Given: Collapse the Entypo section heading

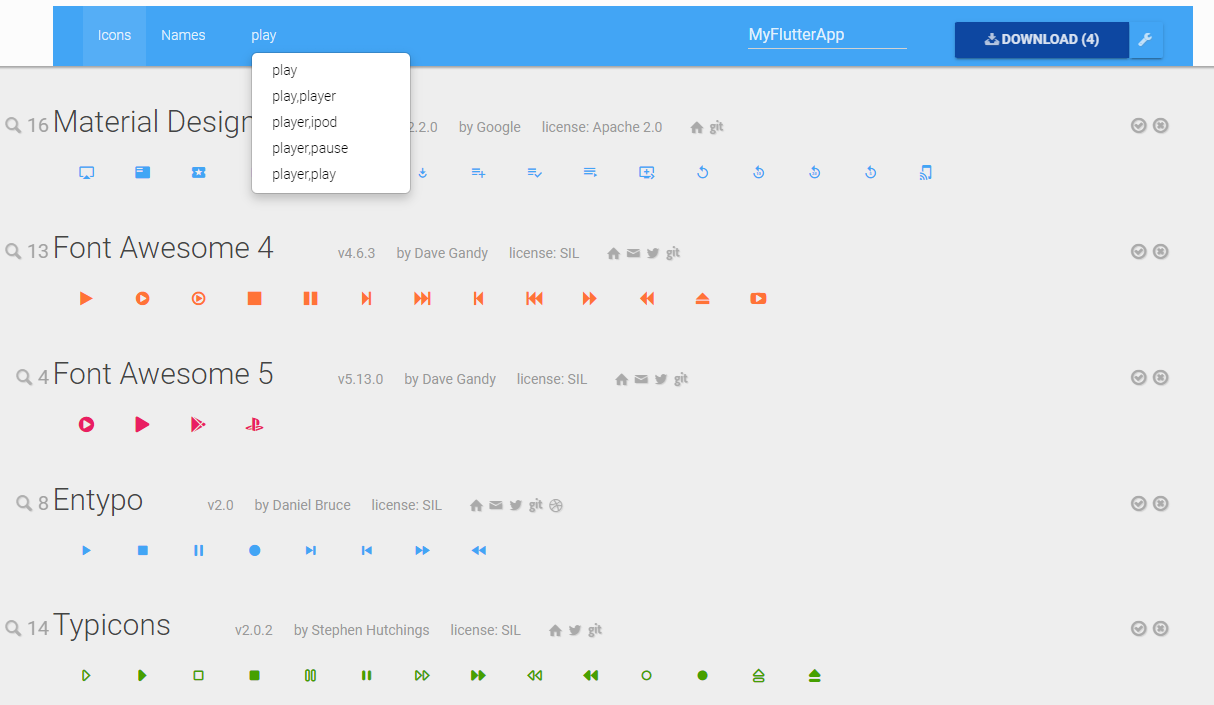Looking at the screenshot, I should coord(98,500).
